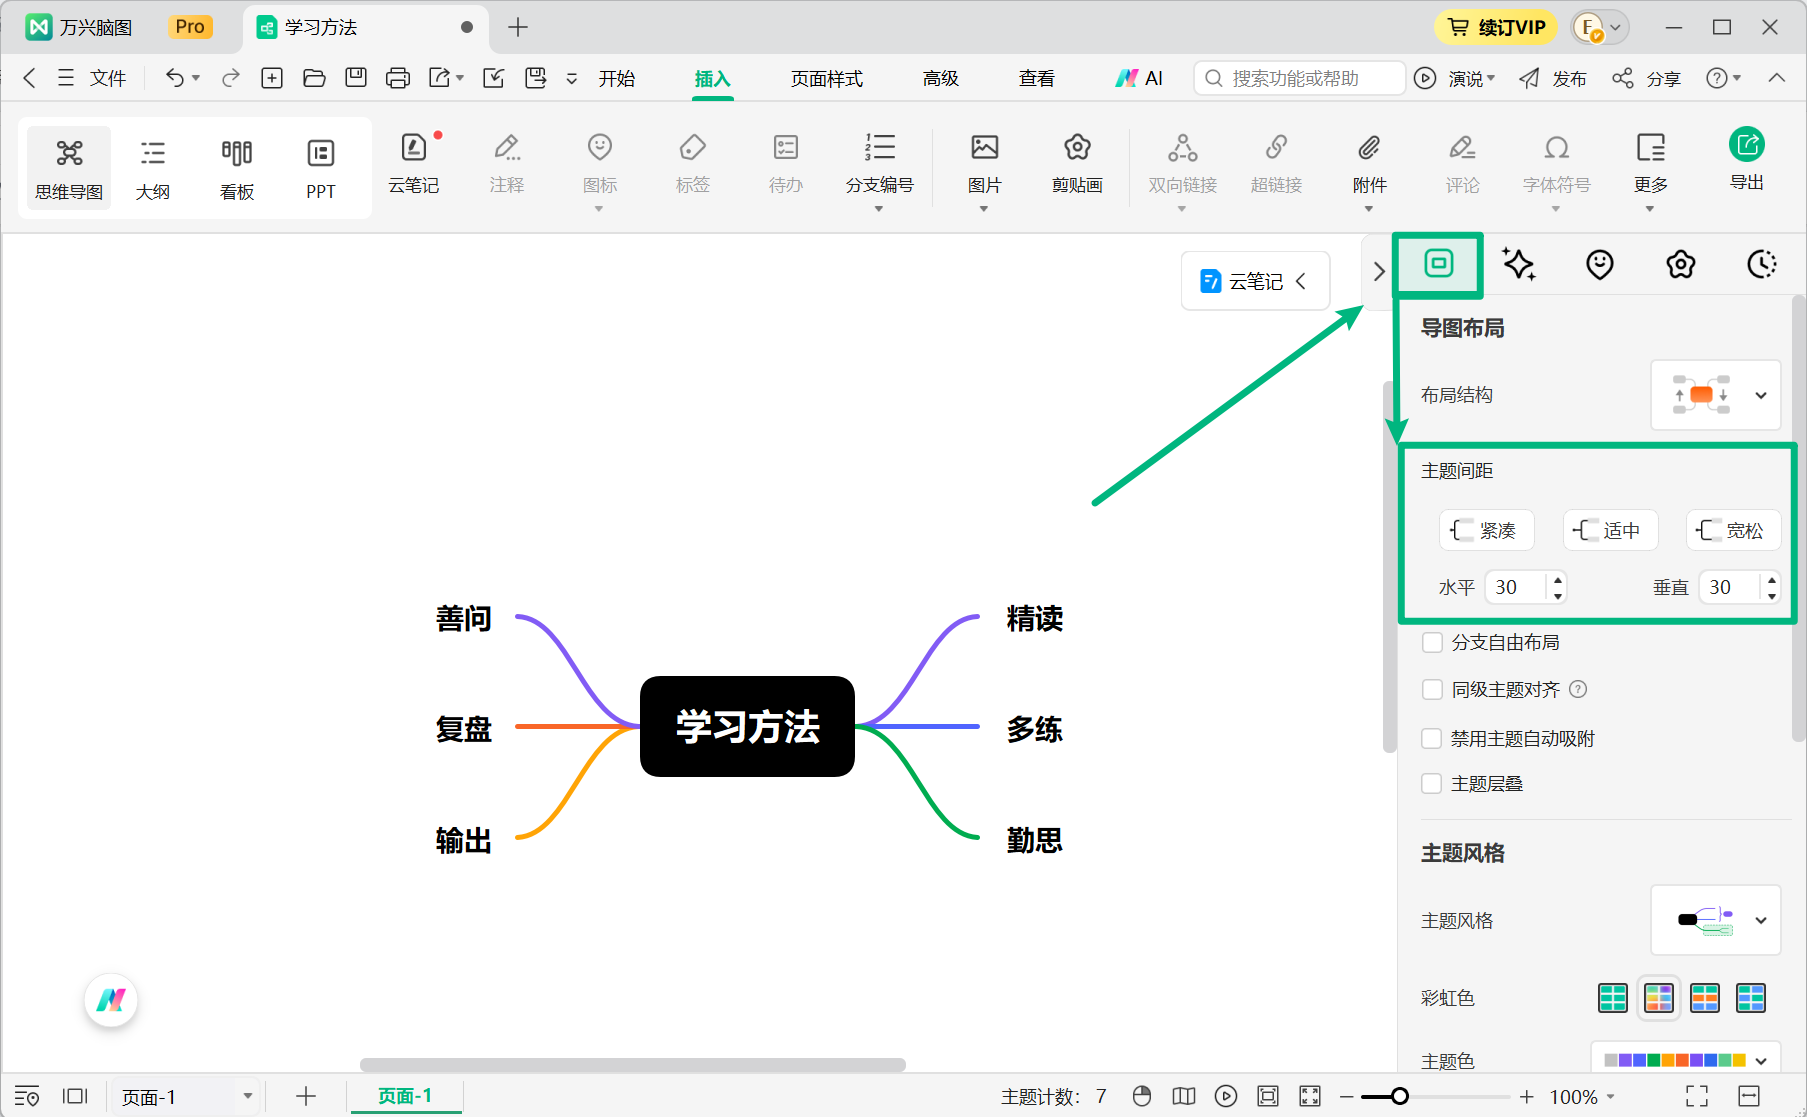Switch to 看板 kanban view
The image size is (1807, 1117).
(237, 168)
